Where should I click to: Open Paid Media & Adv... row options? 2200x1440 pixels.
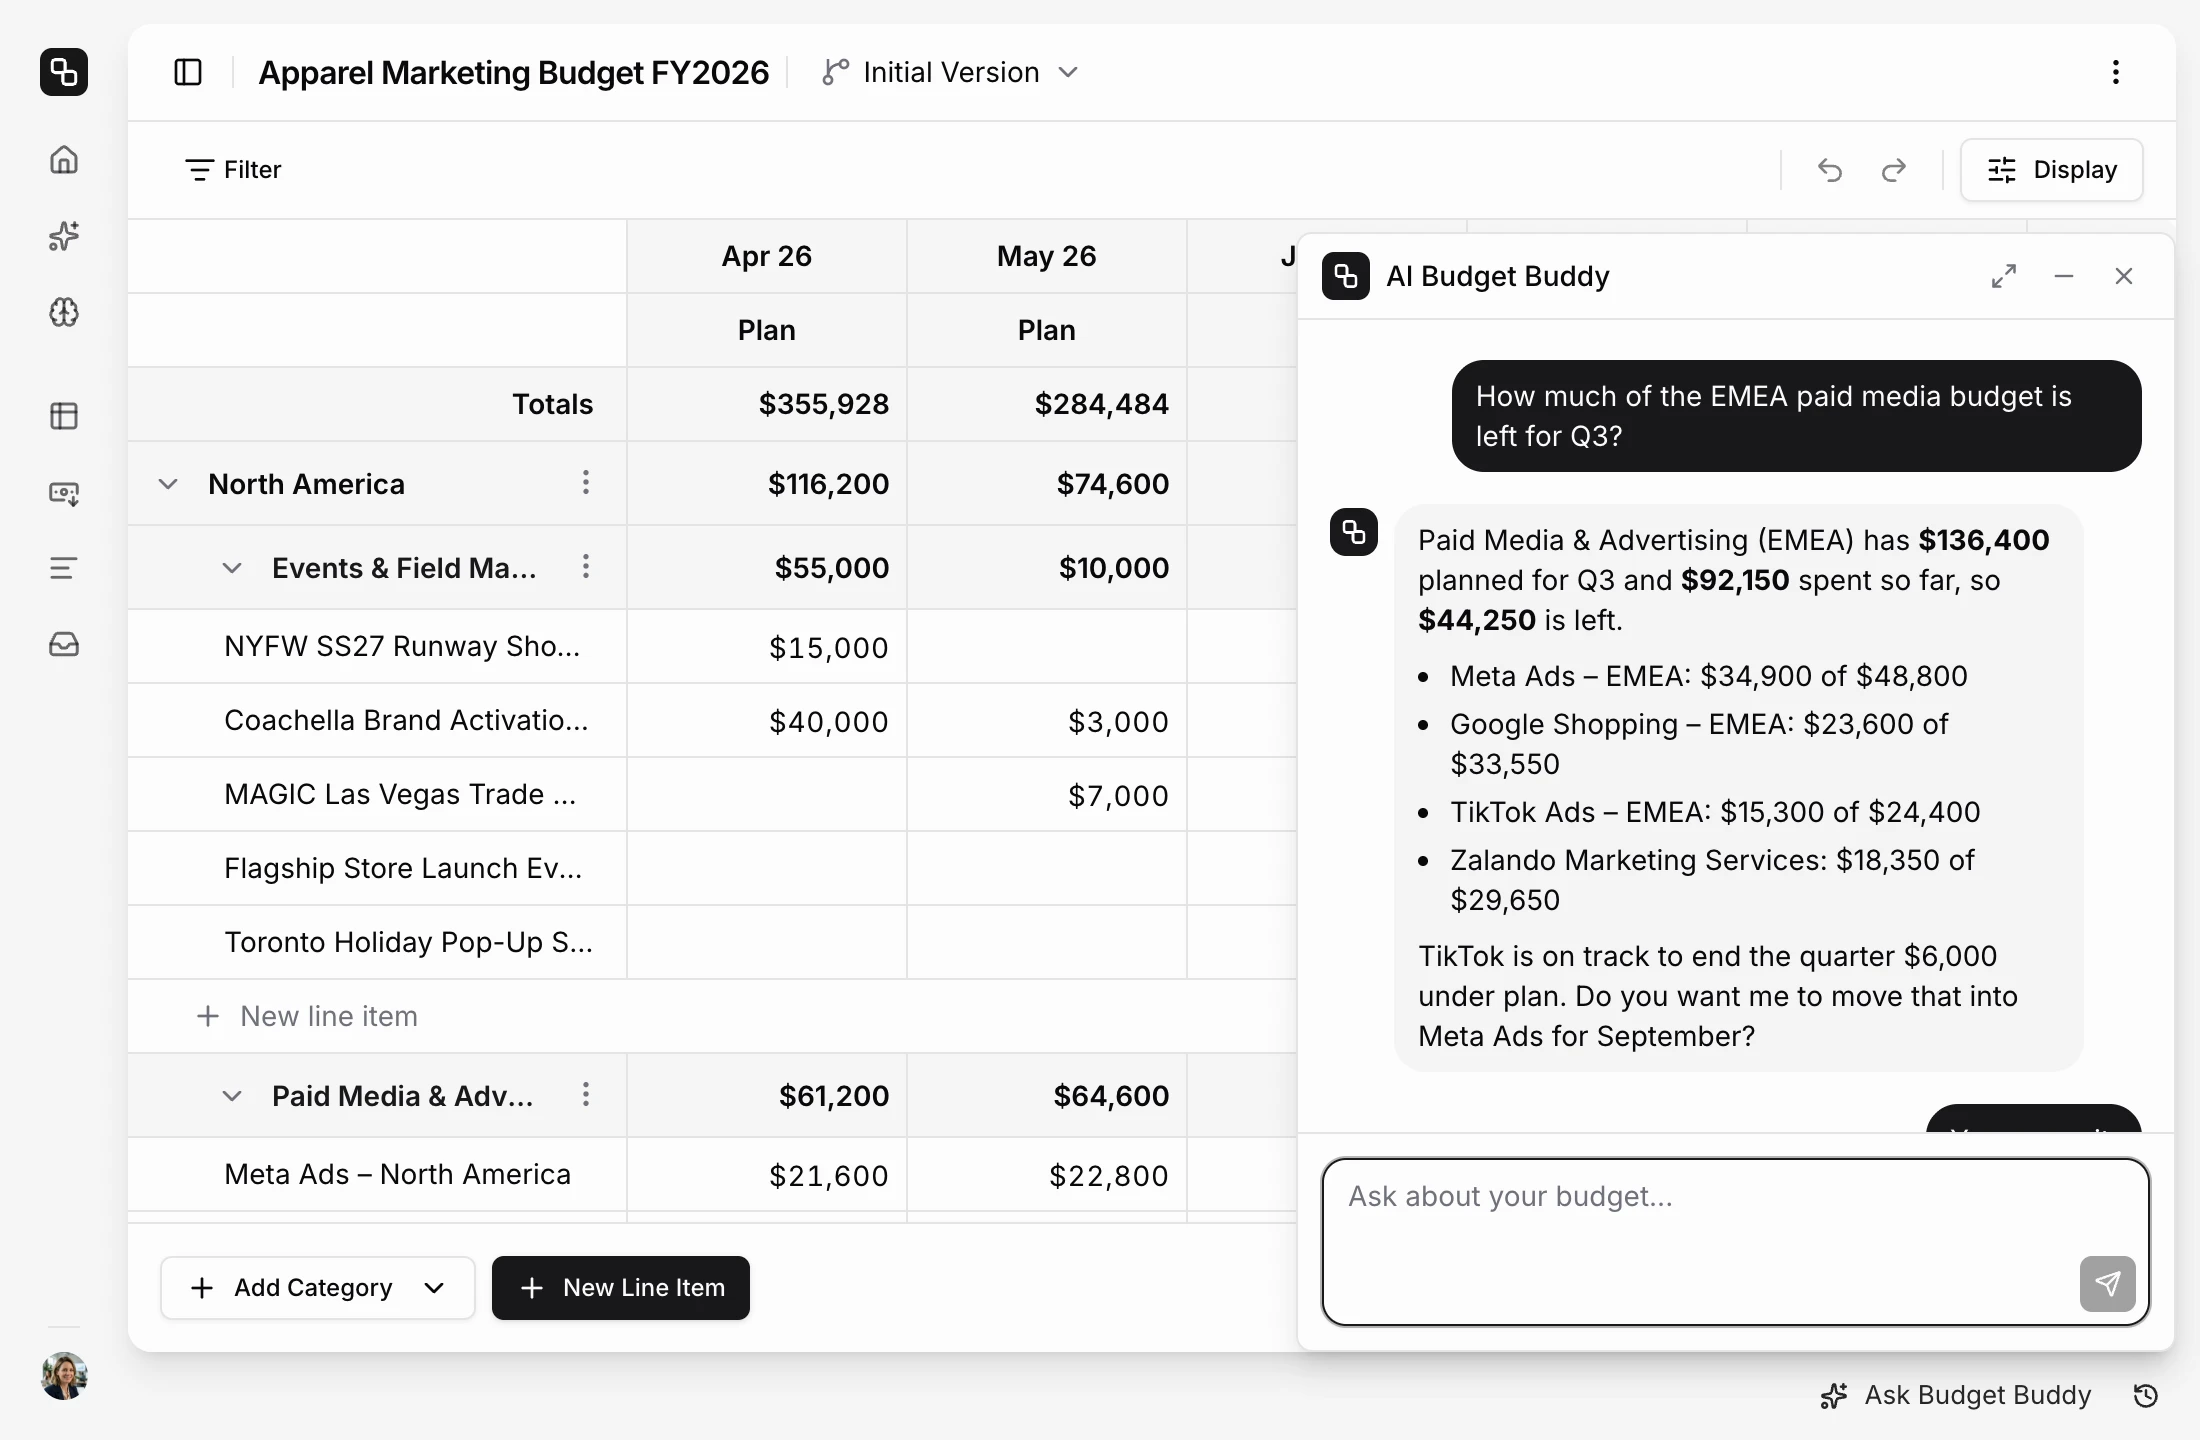pyautogui.click(x=586, y=1095)
